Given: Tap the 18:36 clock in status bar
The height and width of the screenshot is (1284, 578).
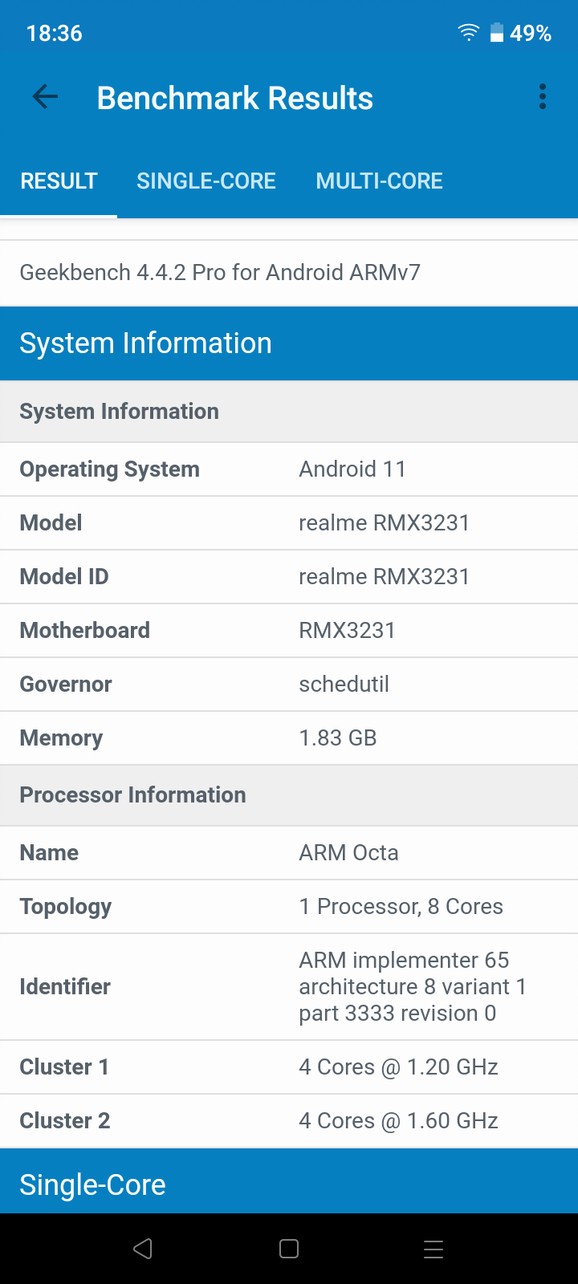Looking at the screenshot, I should click(54, 33).
